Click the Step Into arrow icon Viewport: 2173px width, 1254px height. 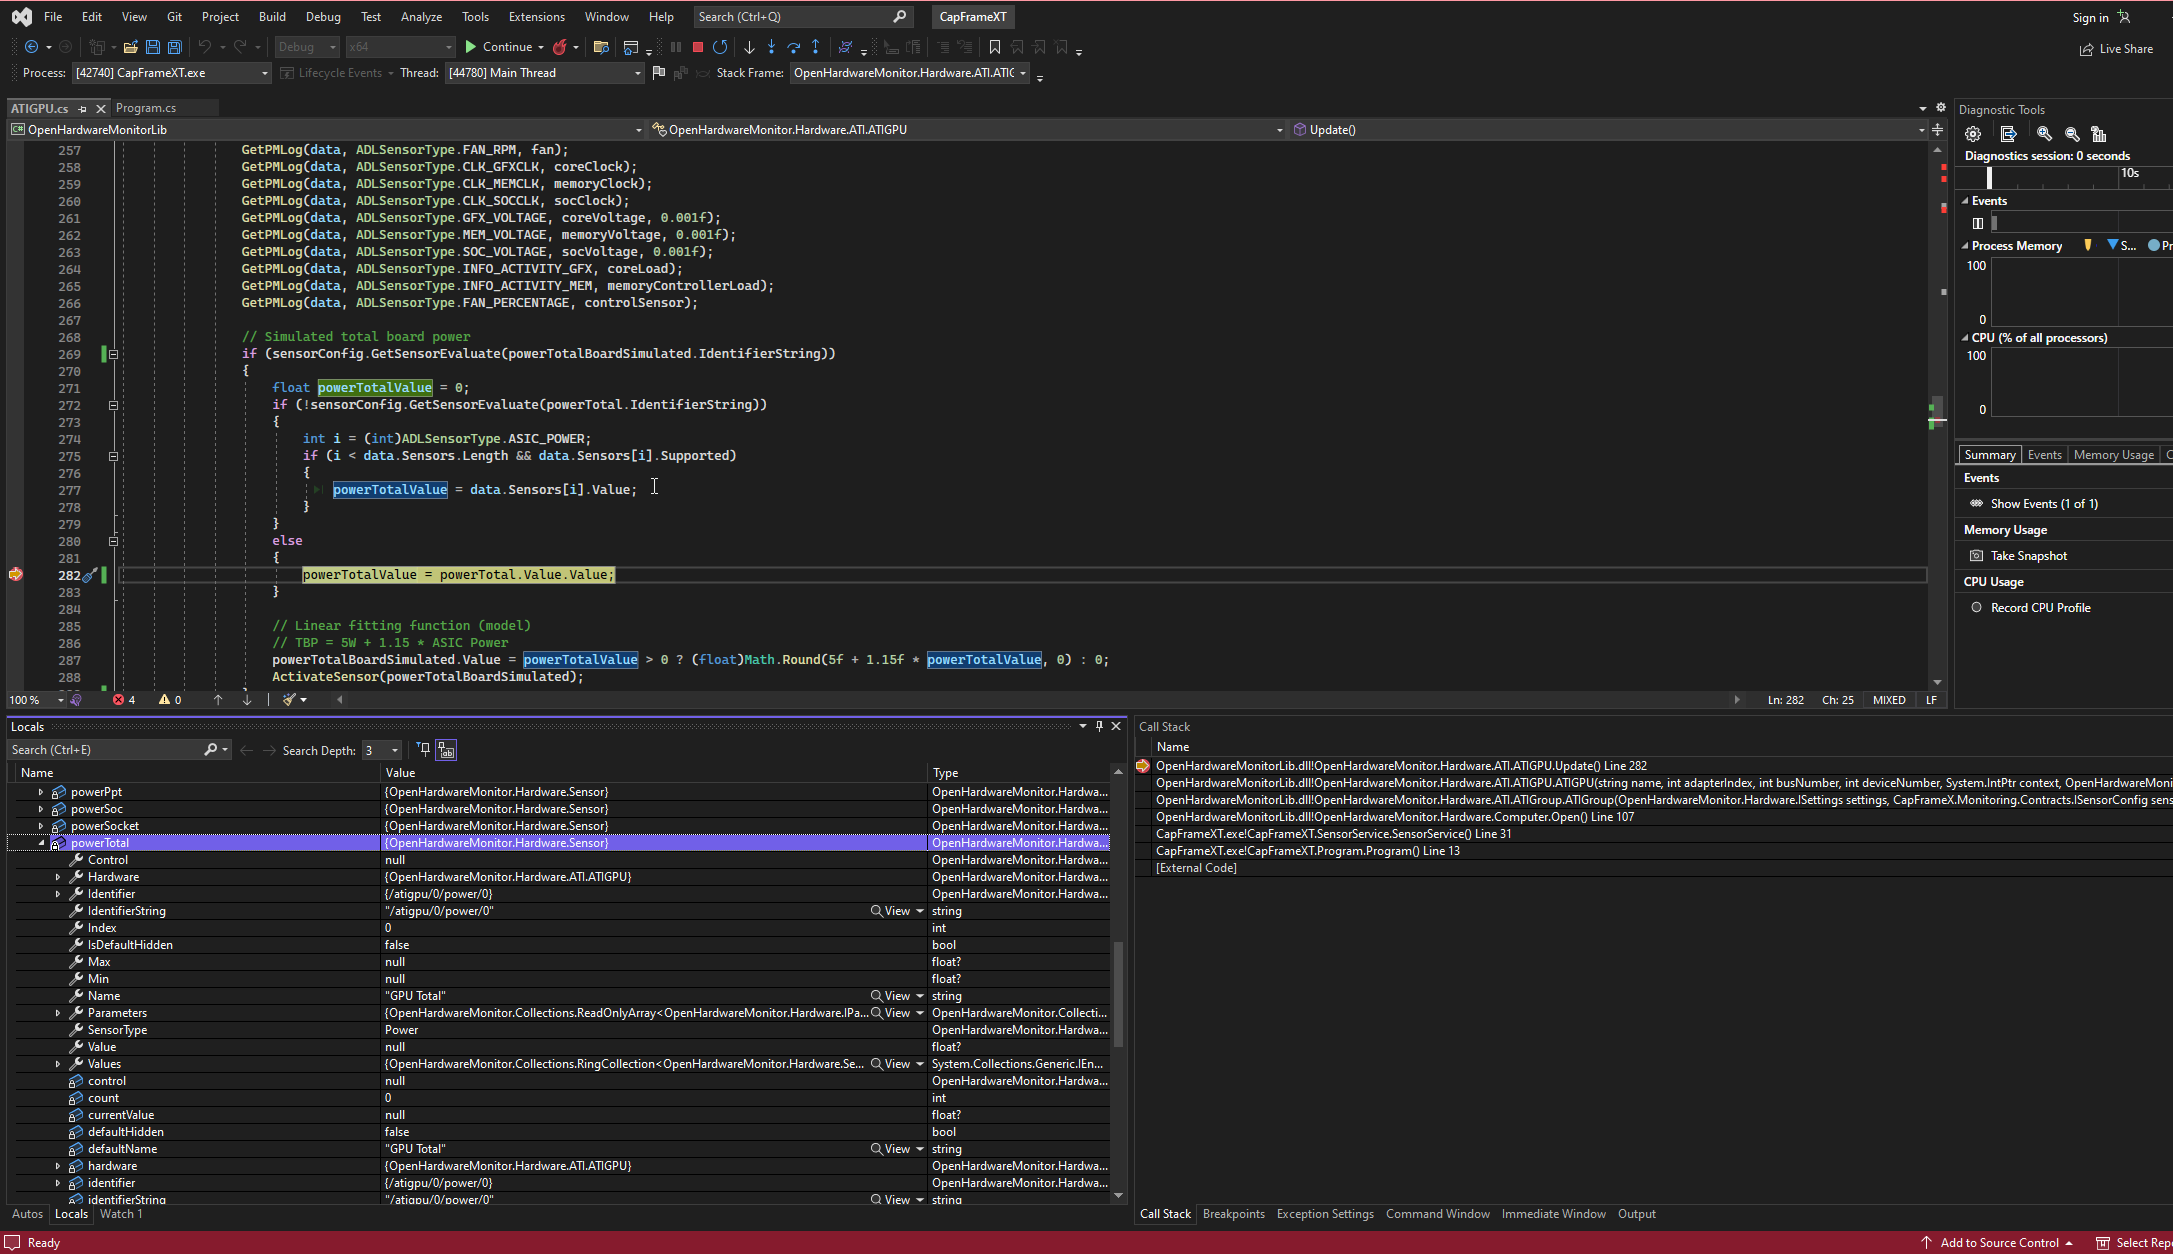(x=771, y=47)
